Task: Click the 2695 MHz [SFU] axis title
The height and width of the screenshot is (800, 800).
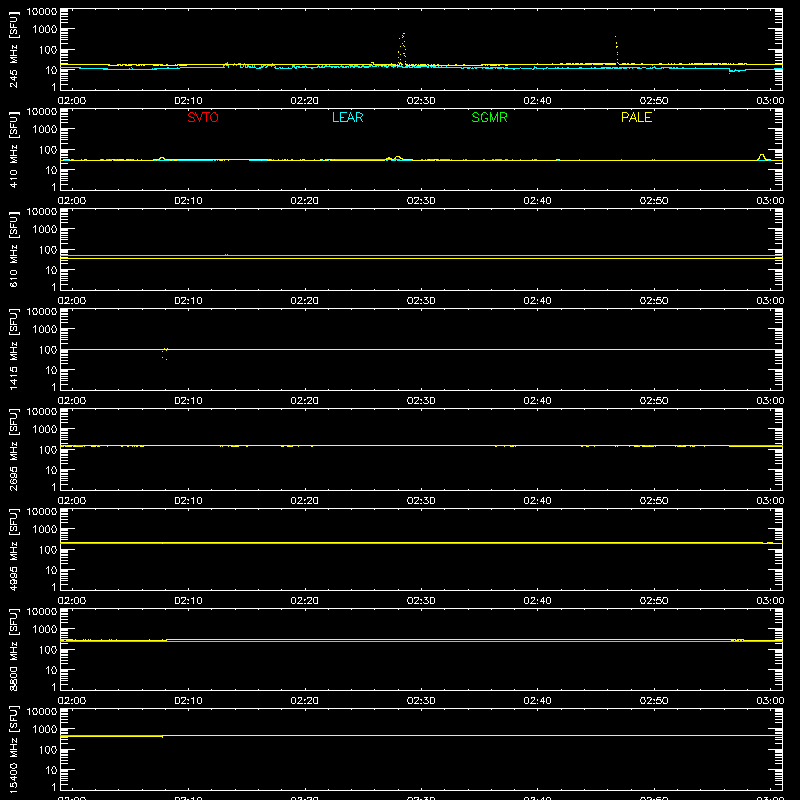Action: [x=13, y=449]
